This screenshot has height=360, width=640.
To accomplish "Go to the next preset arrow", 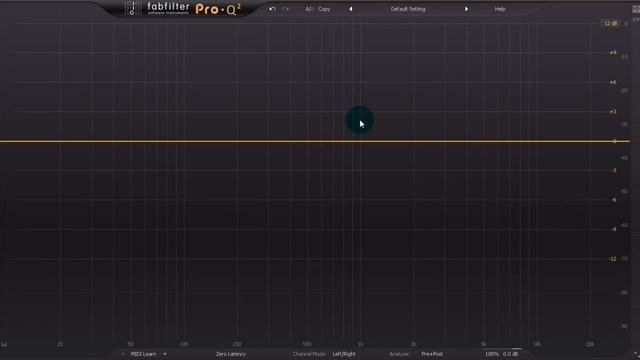I will pos(466,9).
